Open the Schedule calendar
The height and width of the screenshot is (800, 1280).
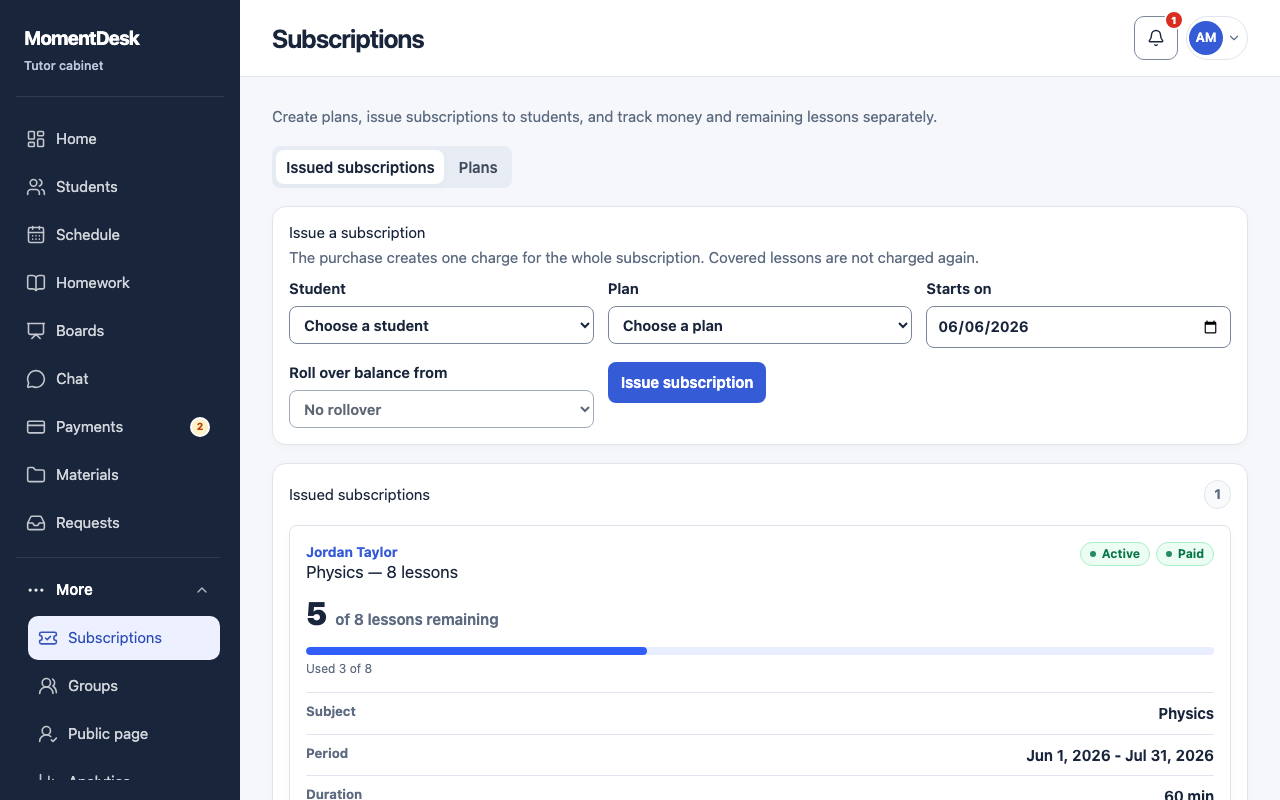coord(120,235)
